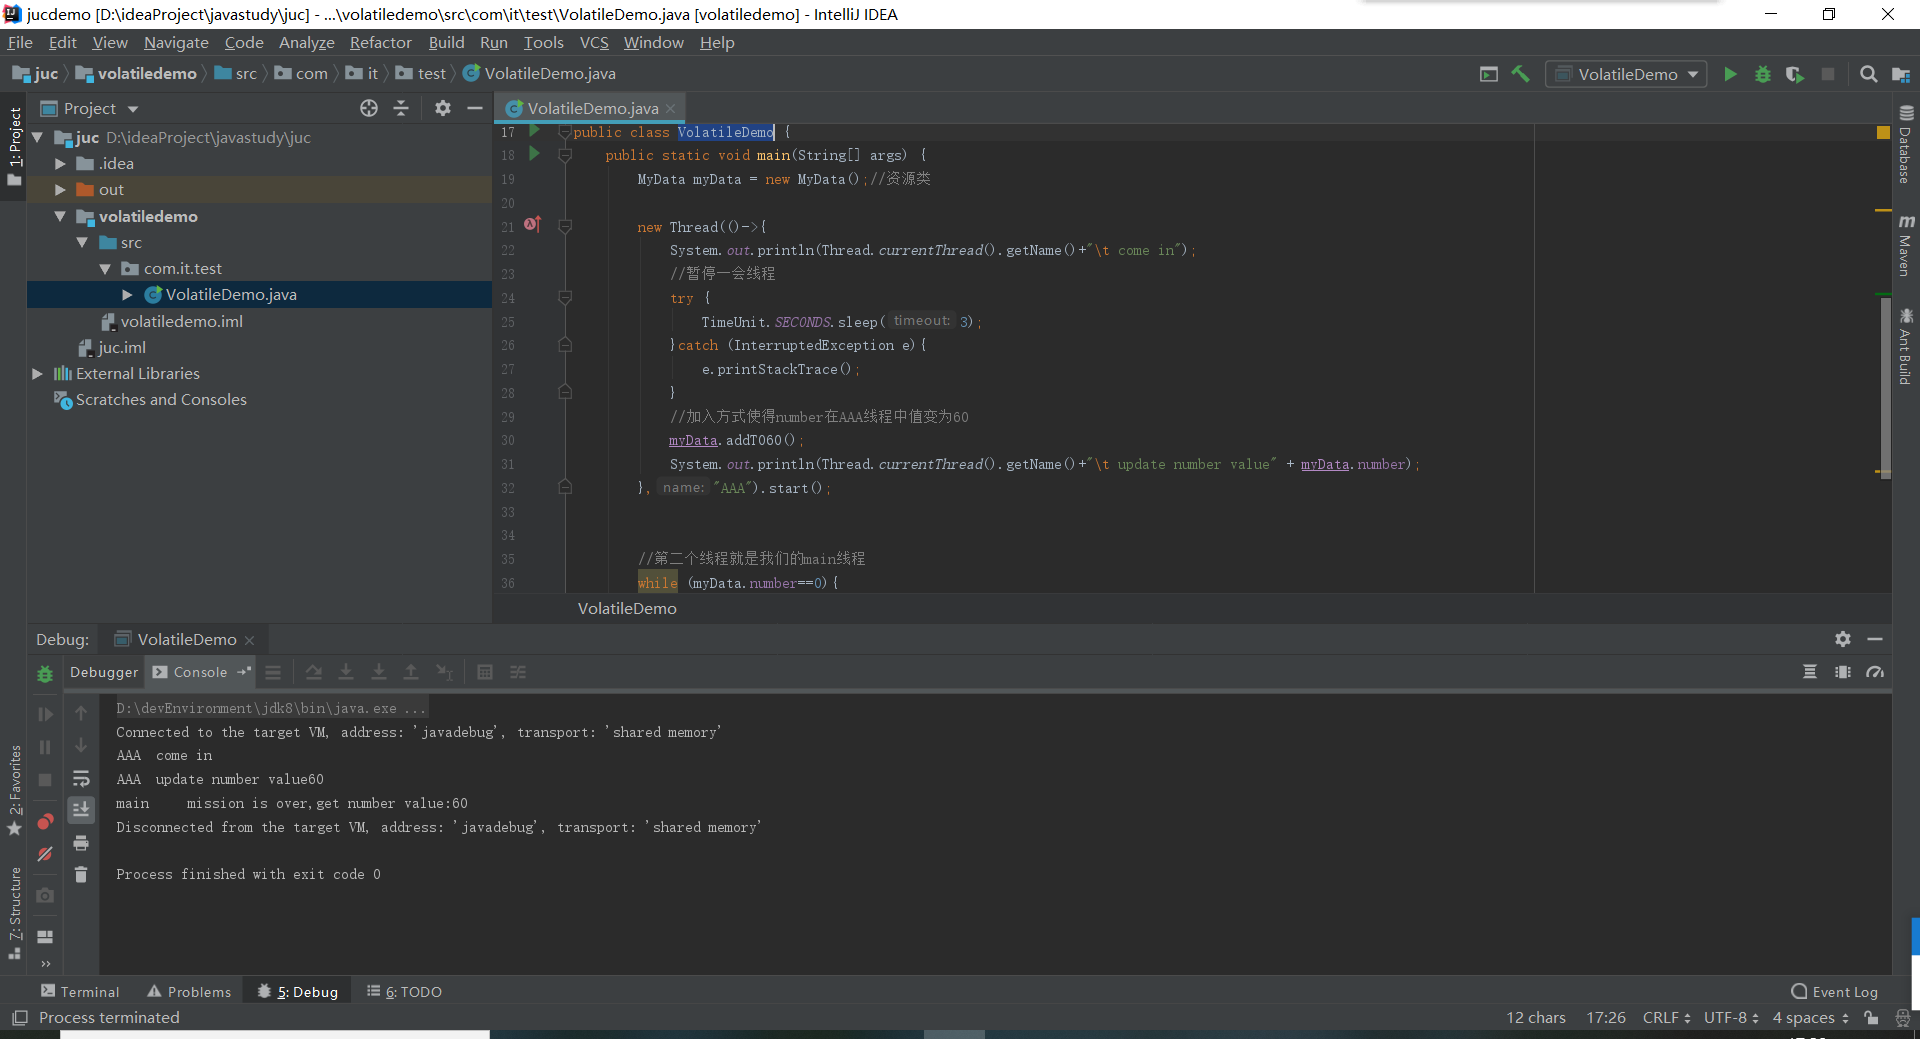Viewport: 1920px width, 1039px height.
Task: Open the Refactor menu
Action: pos(380,43)
